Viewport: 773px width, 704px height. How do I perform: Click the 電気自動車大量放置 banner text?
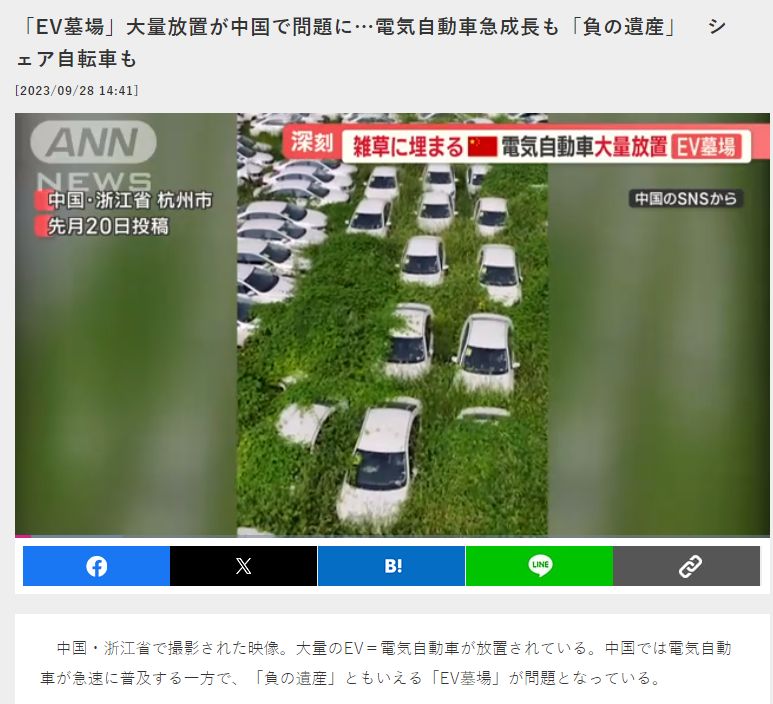pyautogui.click(x=584, y=147)
